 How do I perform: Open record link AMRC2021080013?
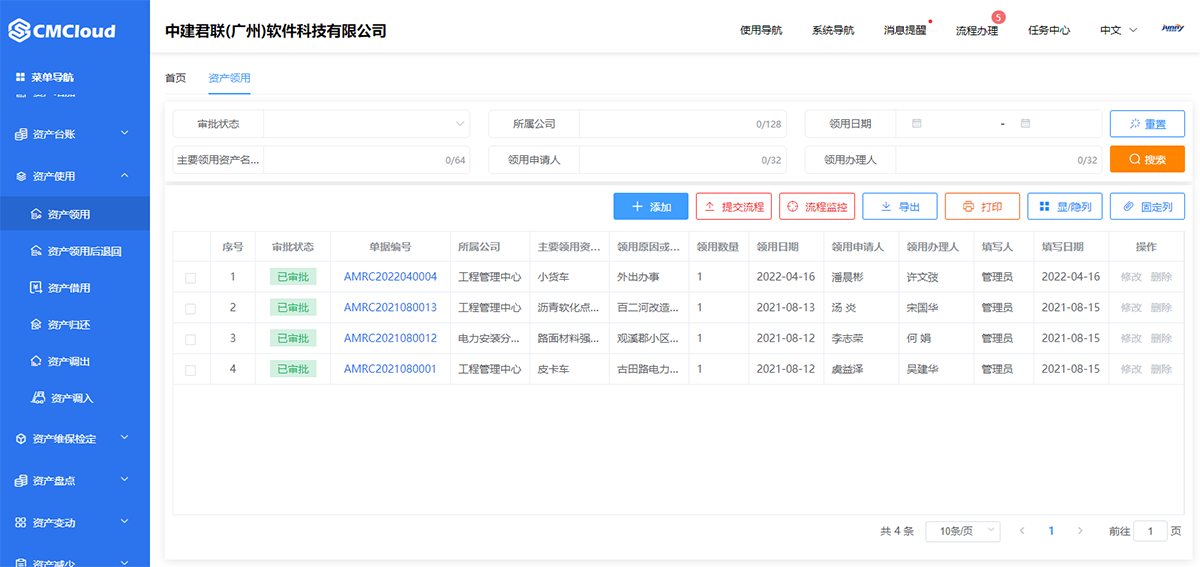click(390, 308)
